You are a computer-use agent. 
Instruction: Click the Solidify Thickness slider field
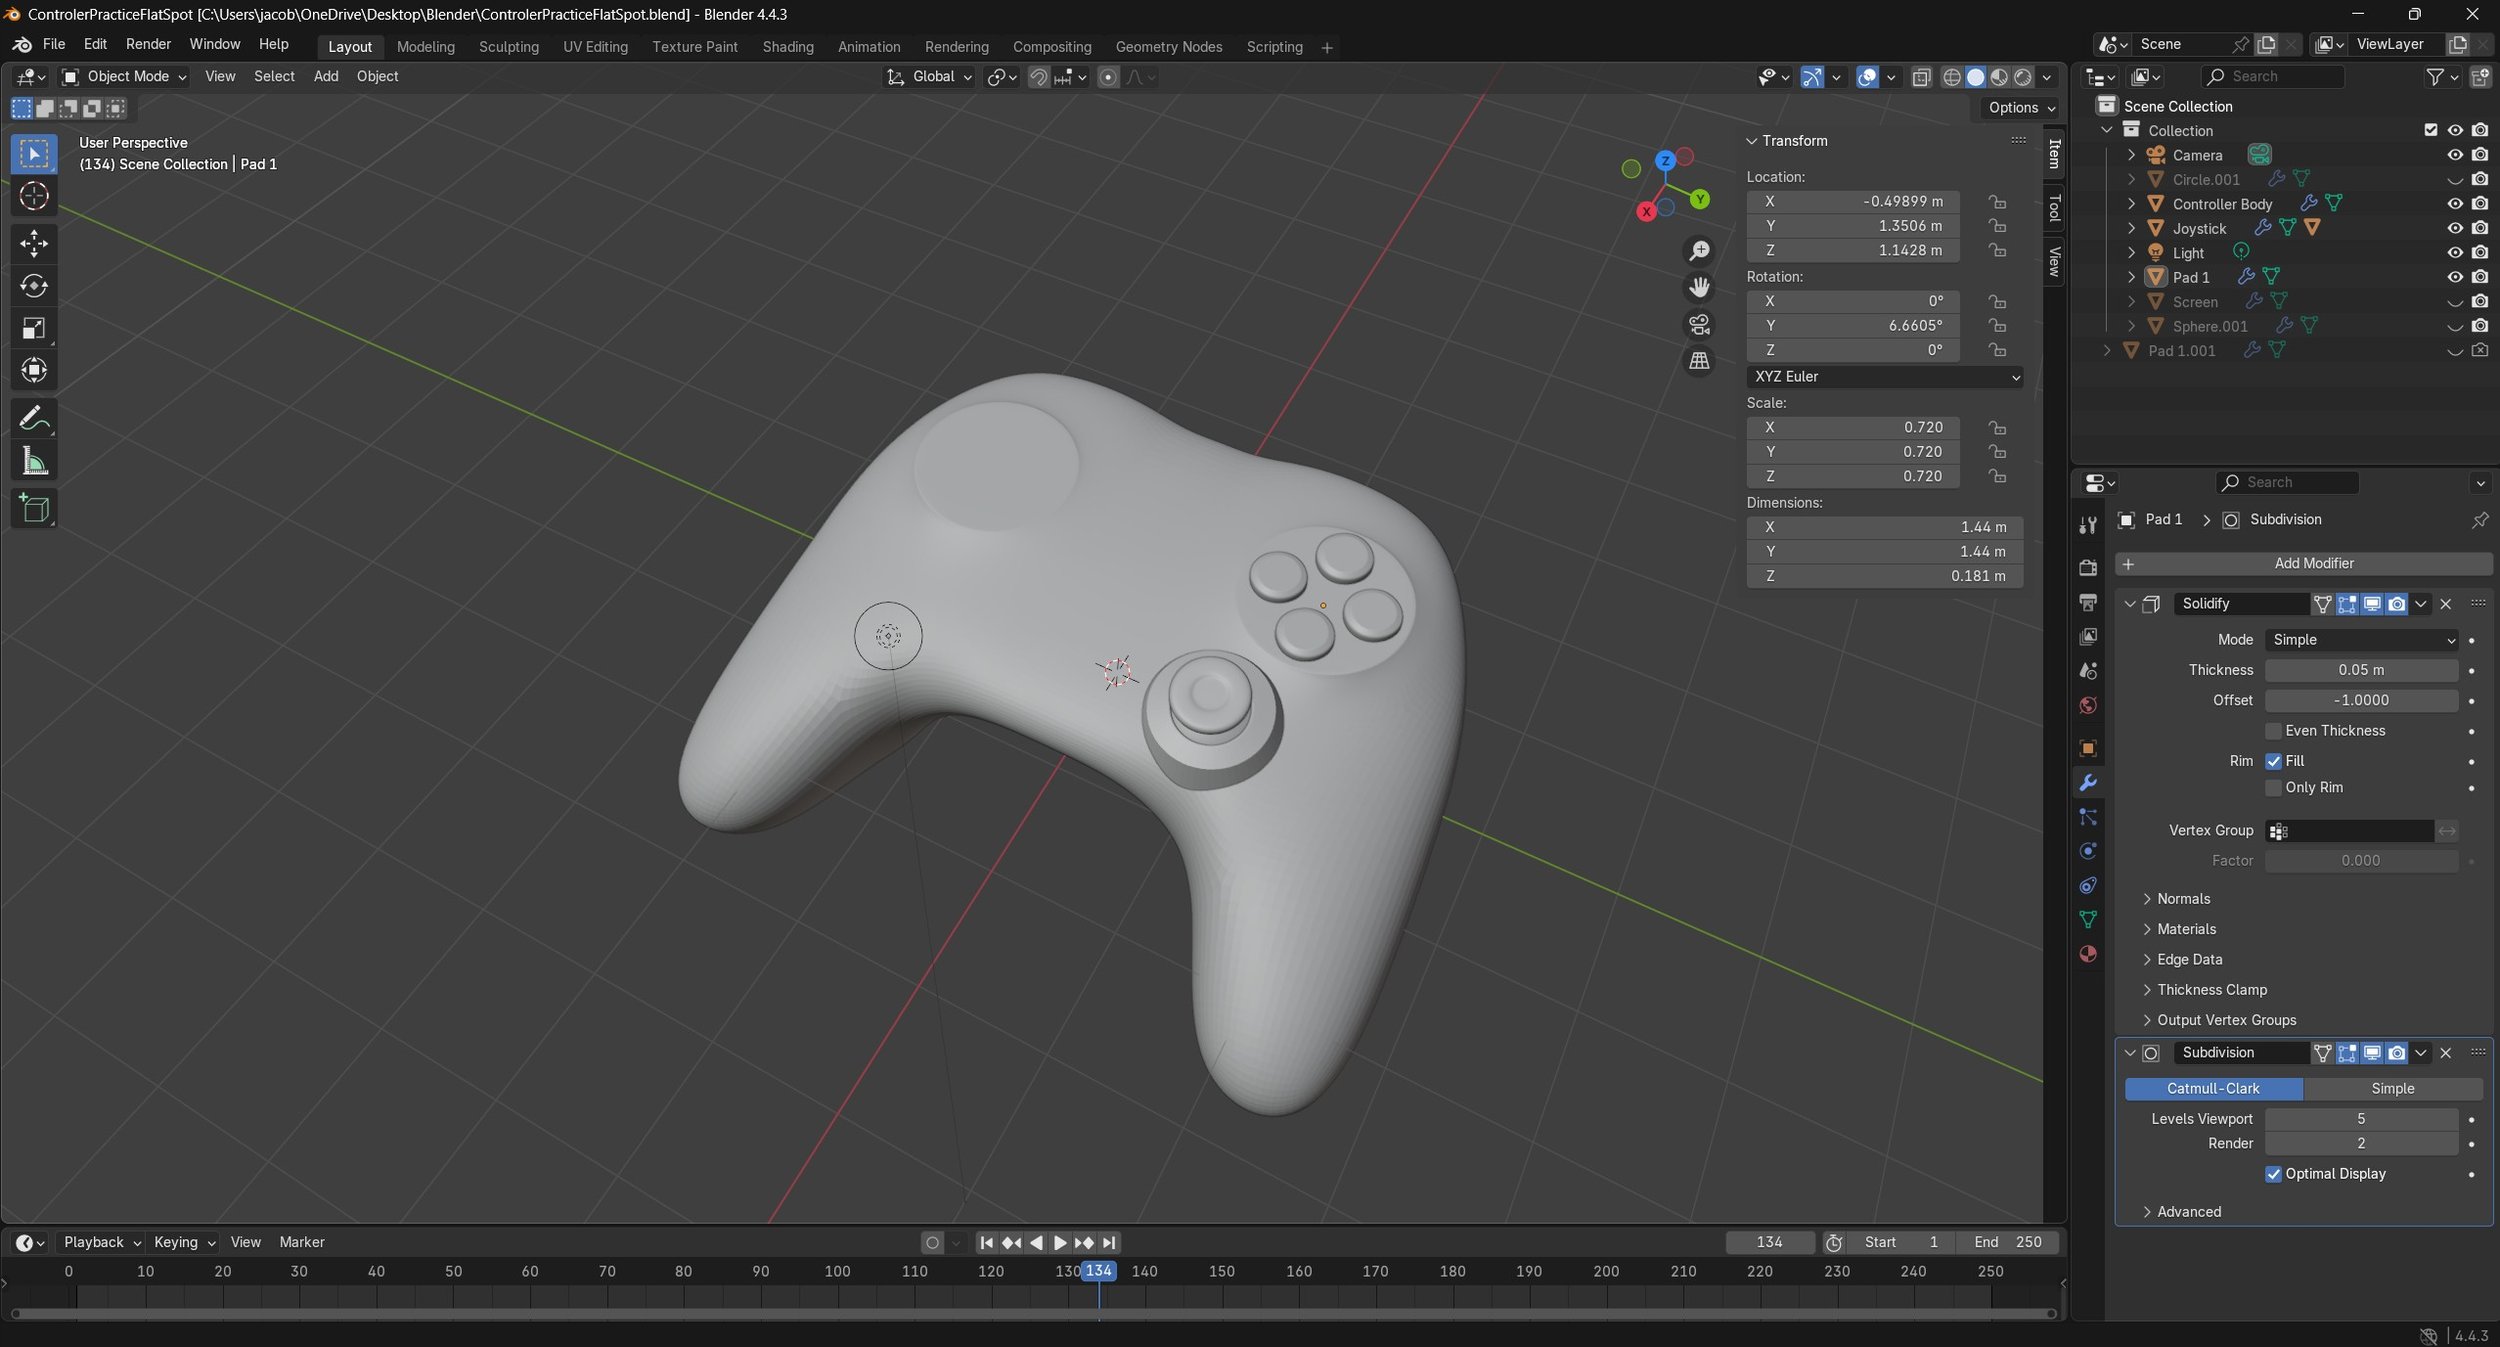point(2360,670)
